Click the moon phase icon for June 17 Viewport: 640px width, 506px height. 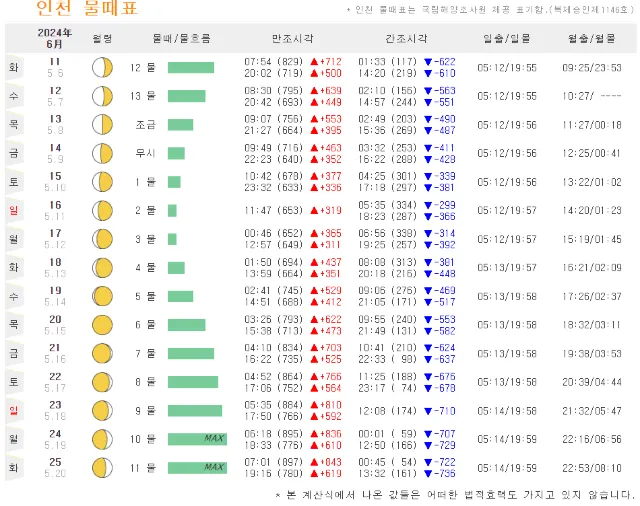[x=102, y=239]
